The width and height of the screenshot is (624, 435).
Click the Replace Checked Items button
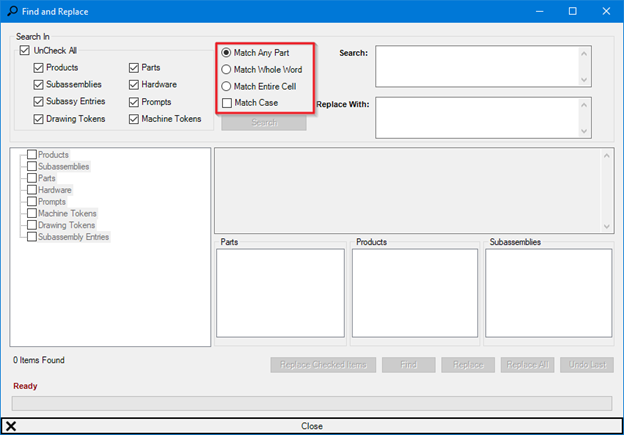pos(323,365)
